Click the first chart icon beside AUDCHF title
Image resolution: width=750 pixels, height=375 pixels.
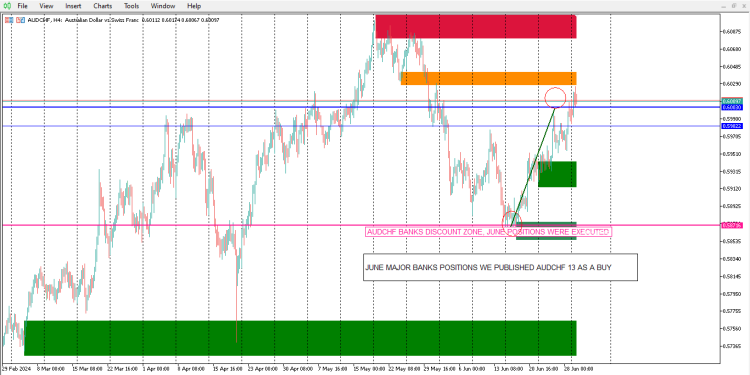9,20
